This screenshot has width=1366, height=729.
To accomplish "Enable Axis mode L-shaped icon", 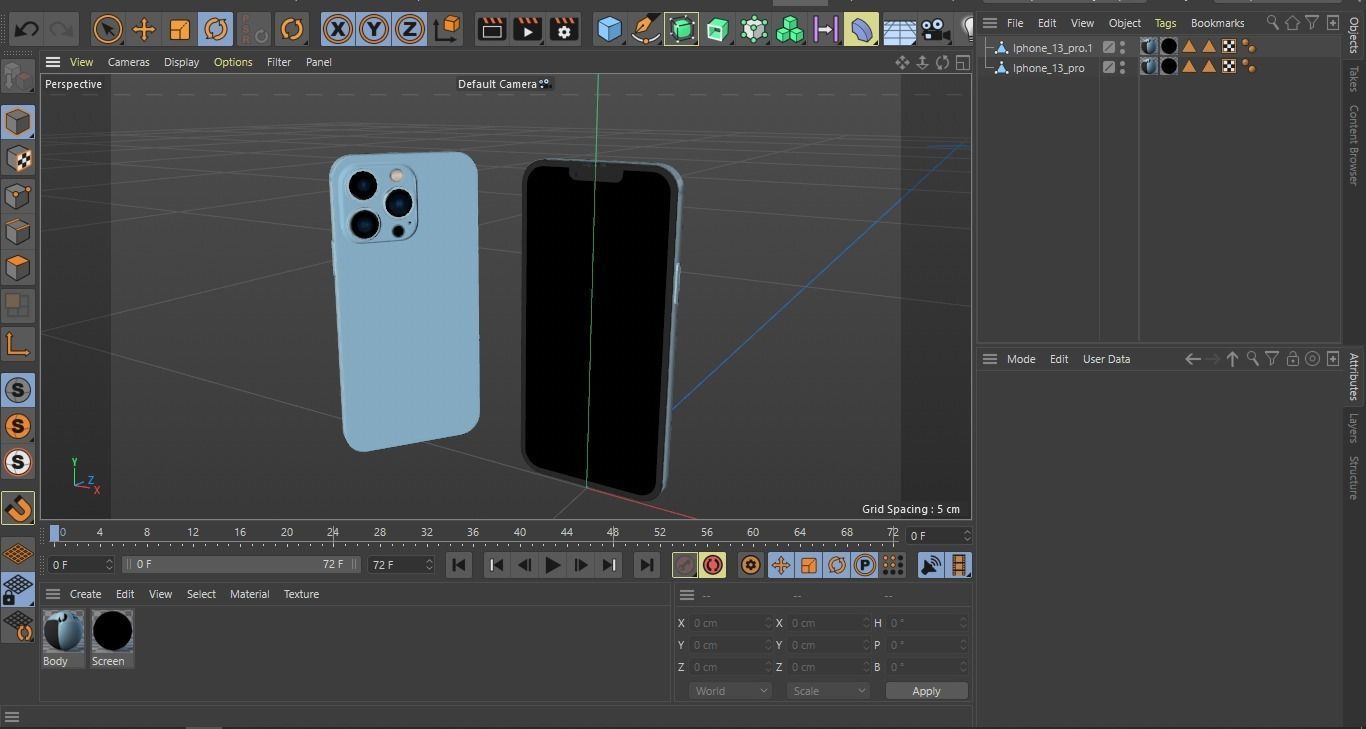I will tap(17, 345).
